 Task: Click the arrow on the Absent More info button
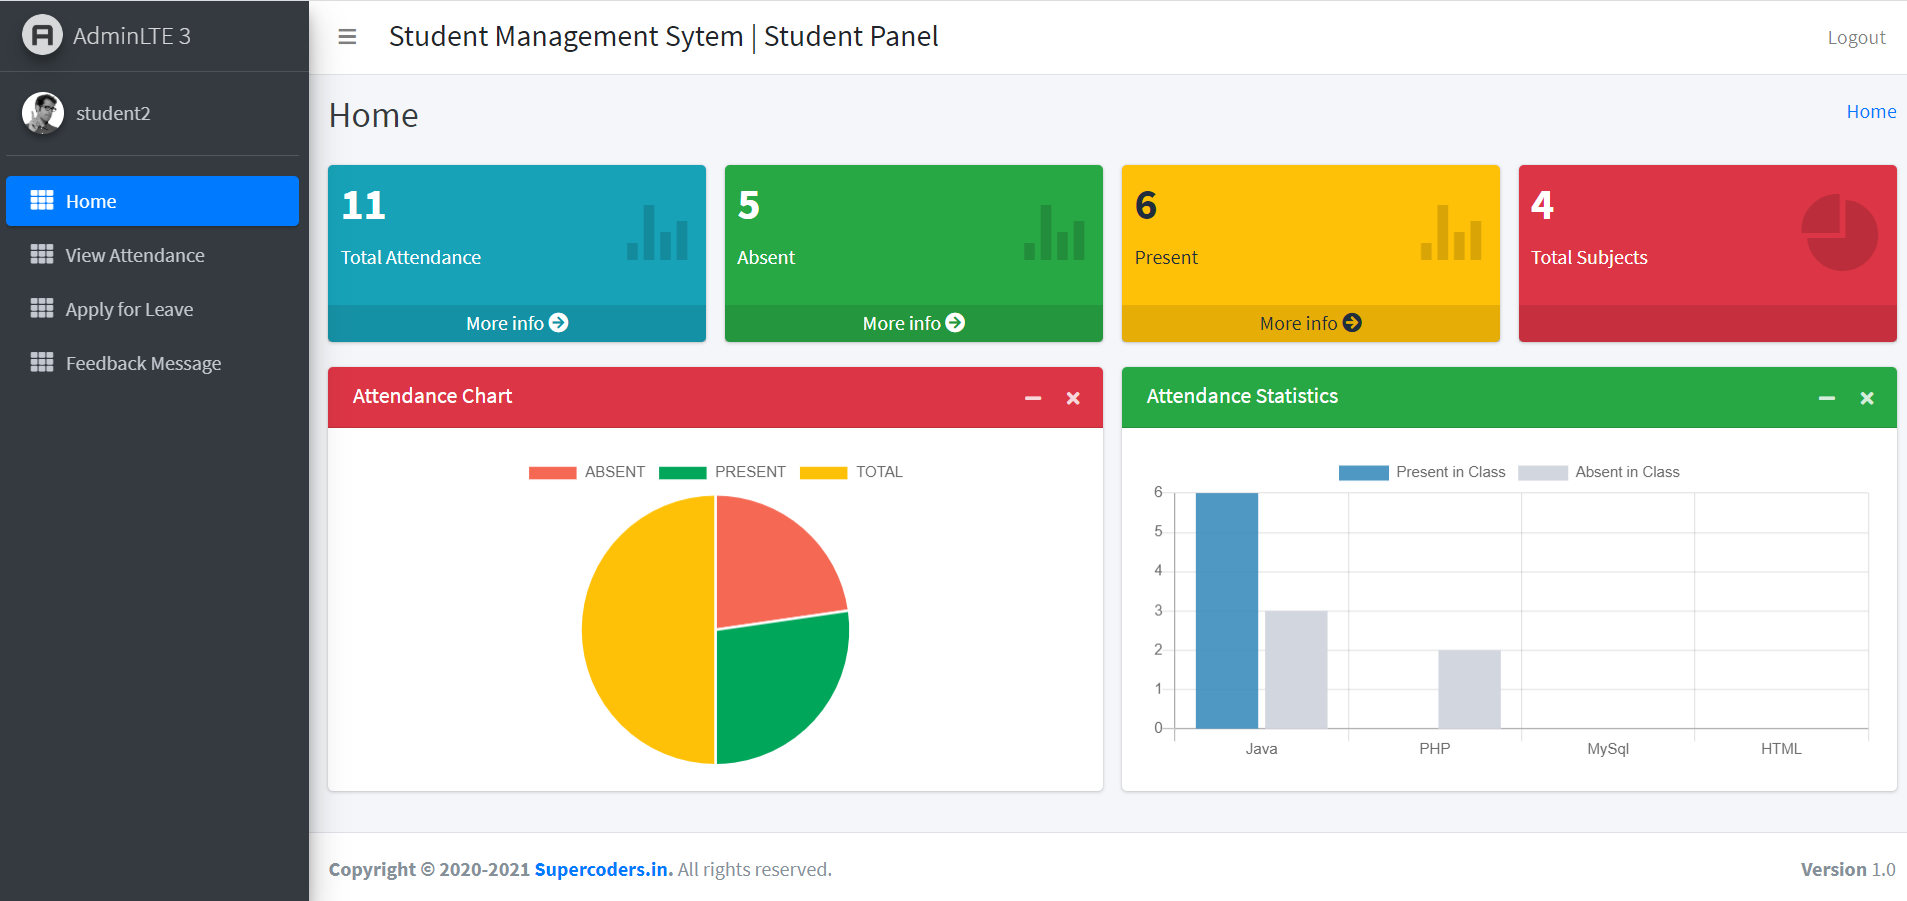tap(955, 322)
